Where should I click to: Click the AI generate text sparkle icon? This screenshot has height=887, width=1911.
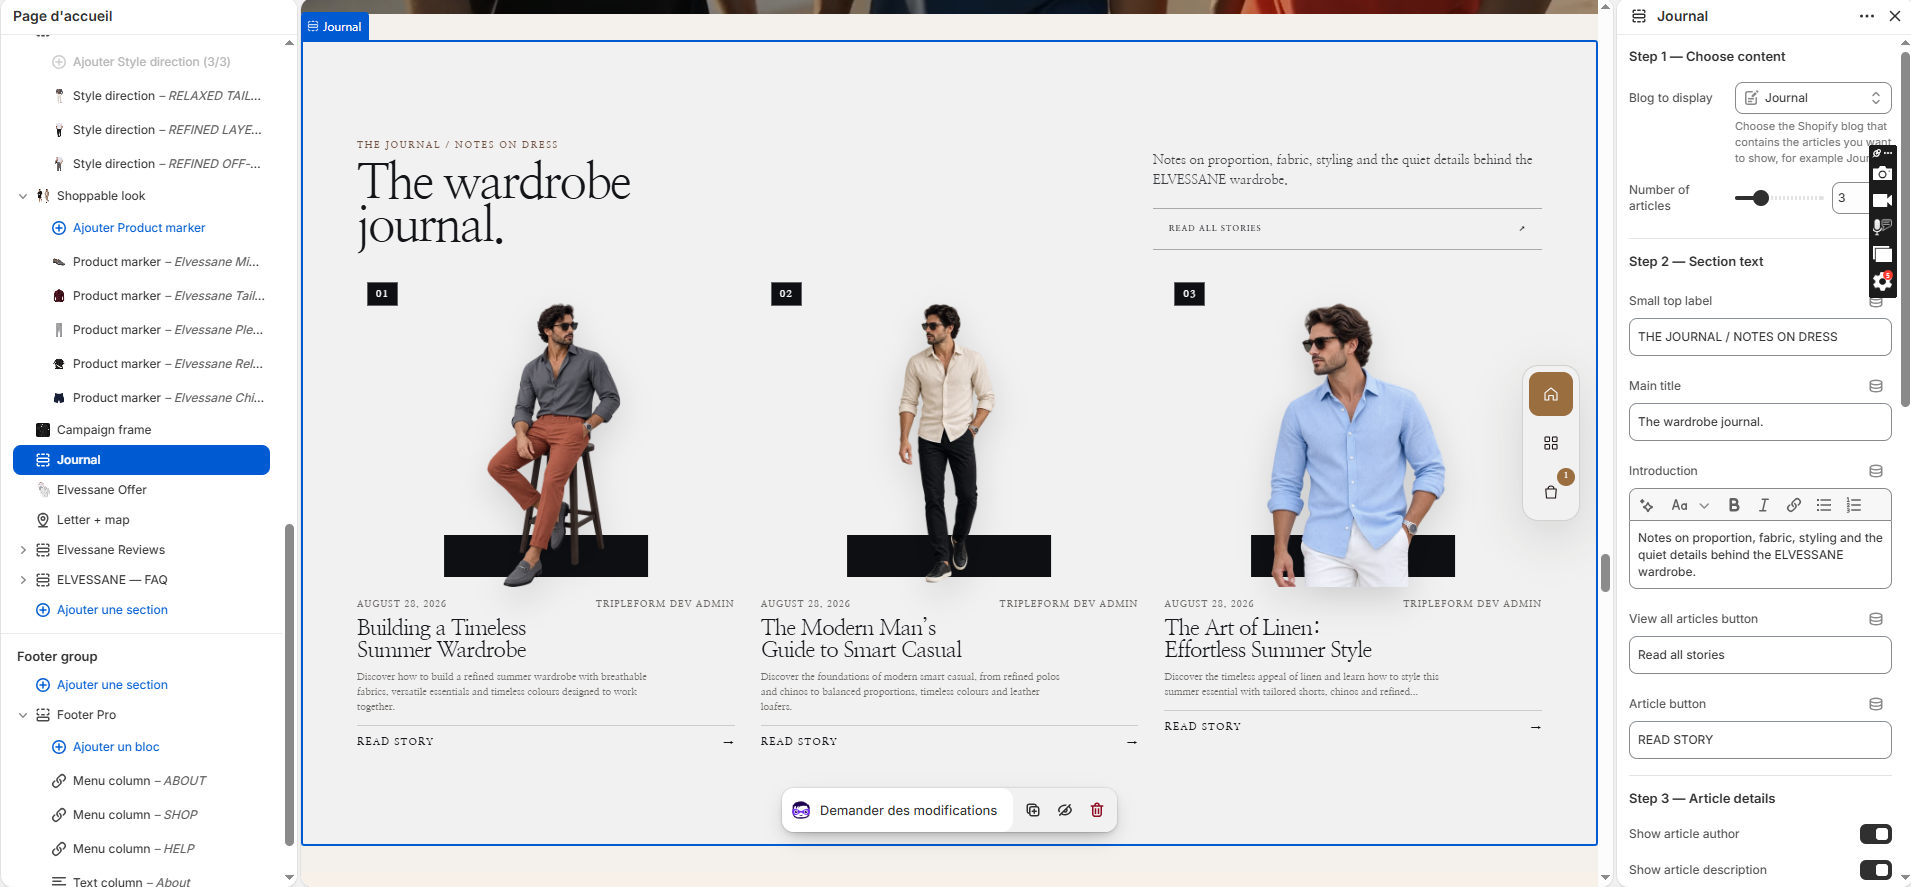click(x=1647, y=505)
